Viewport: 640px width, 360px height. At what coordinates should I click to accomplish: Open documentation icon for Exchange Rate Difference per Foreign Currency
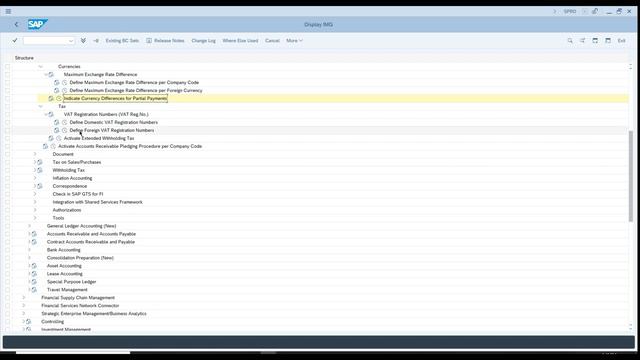57,90
